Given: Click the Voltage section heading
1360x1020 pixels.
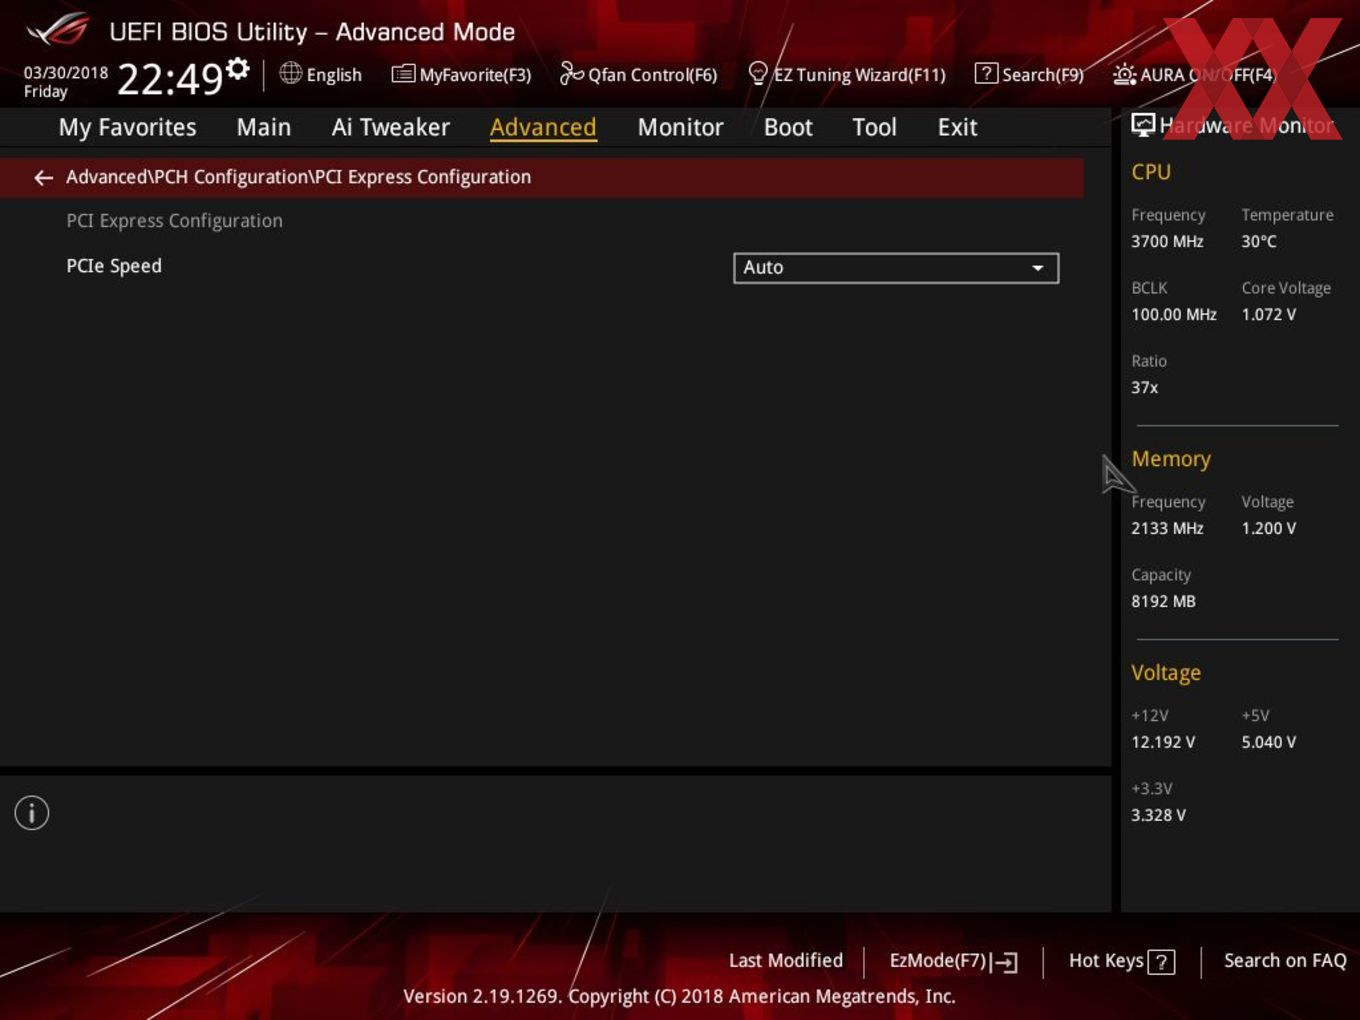Looking at the screenshot, I should click(x=1166, y=673).
